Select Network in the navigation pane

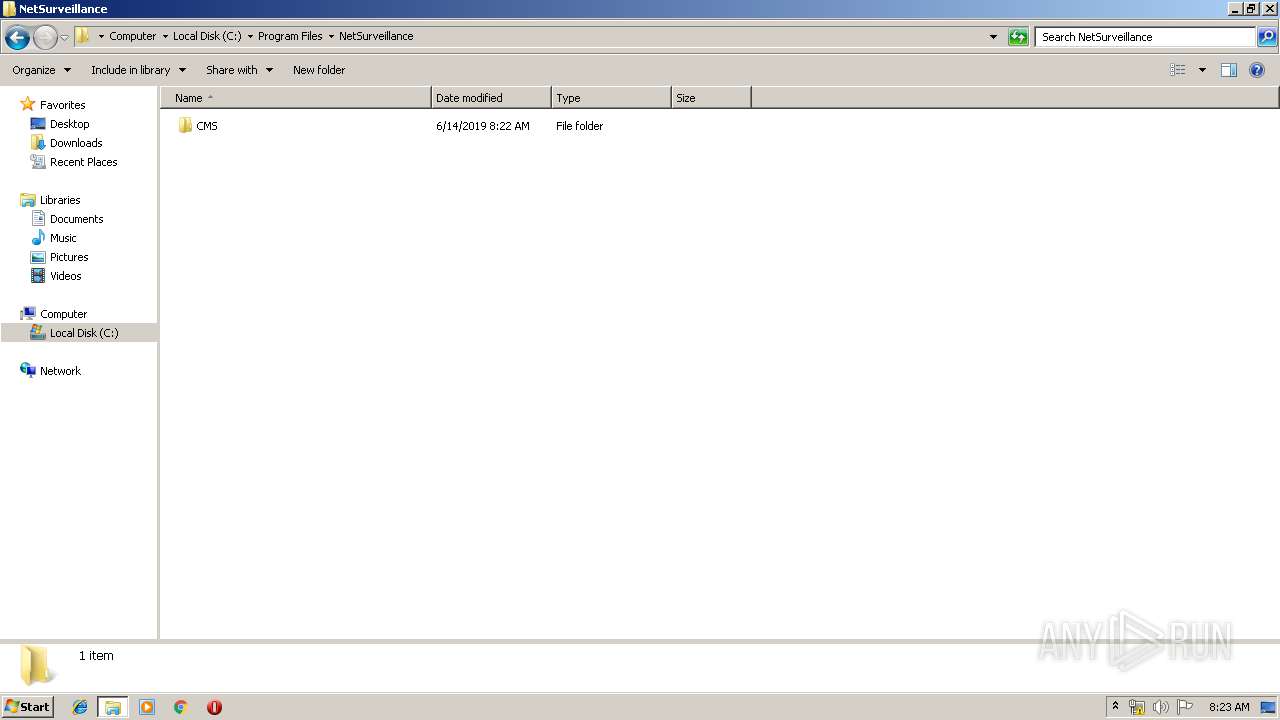tap(50, 371)
